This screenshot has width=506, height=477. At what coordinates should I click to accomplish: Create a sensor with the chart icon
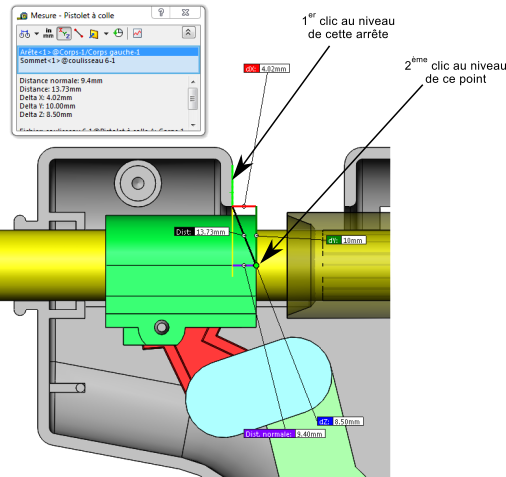tap(137, 33)
